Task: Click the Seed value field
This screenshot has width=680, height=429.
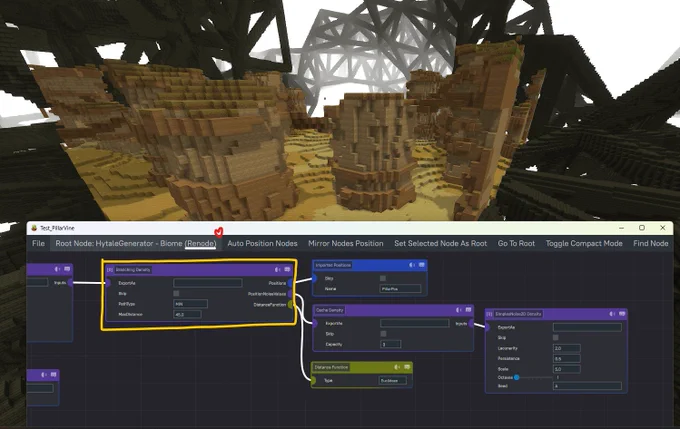Action: click(587, 386)
